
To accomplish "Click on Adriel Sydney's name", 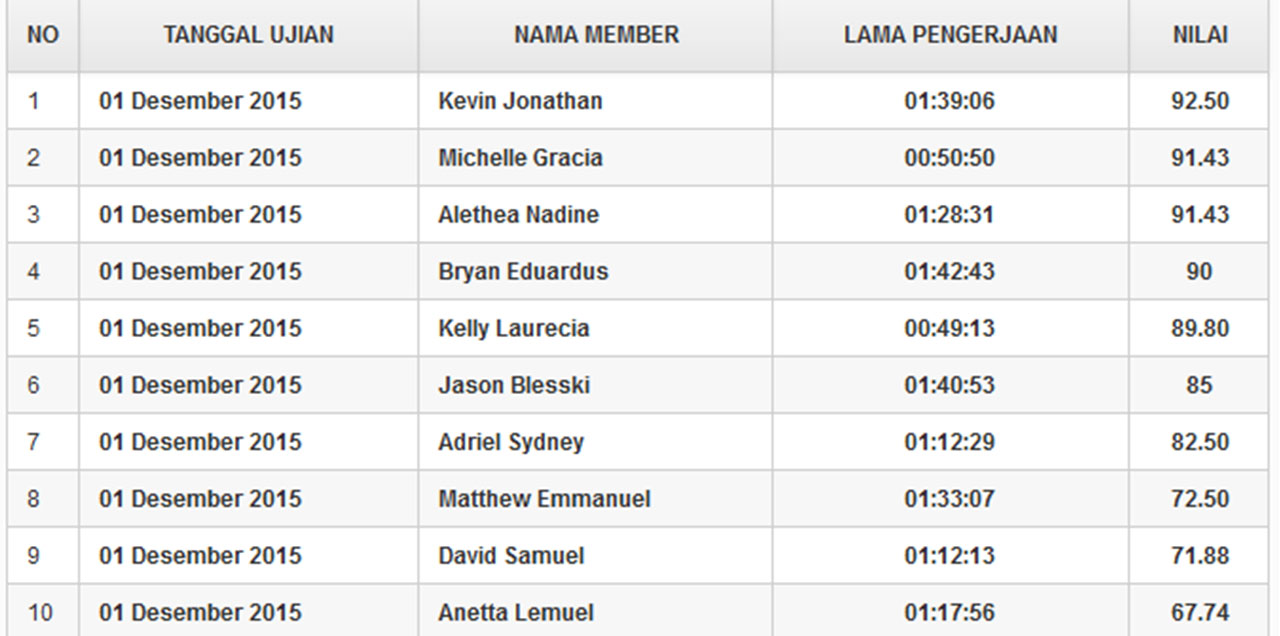I will coord(511,443).
